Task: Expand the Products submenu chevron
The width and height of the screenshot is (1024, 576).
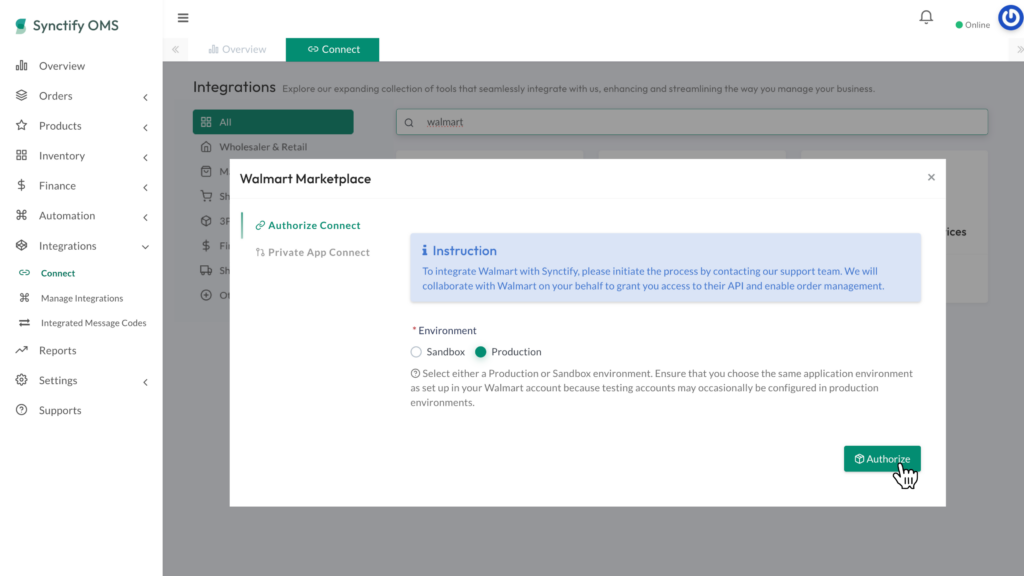Action: [x=146, y=127]
